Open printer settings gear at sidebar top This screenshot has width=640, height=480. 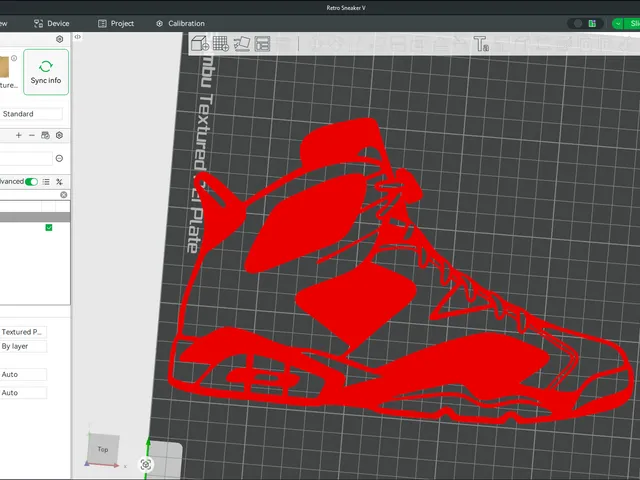click(60, 39)
